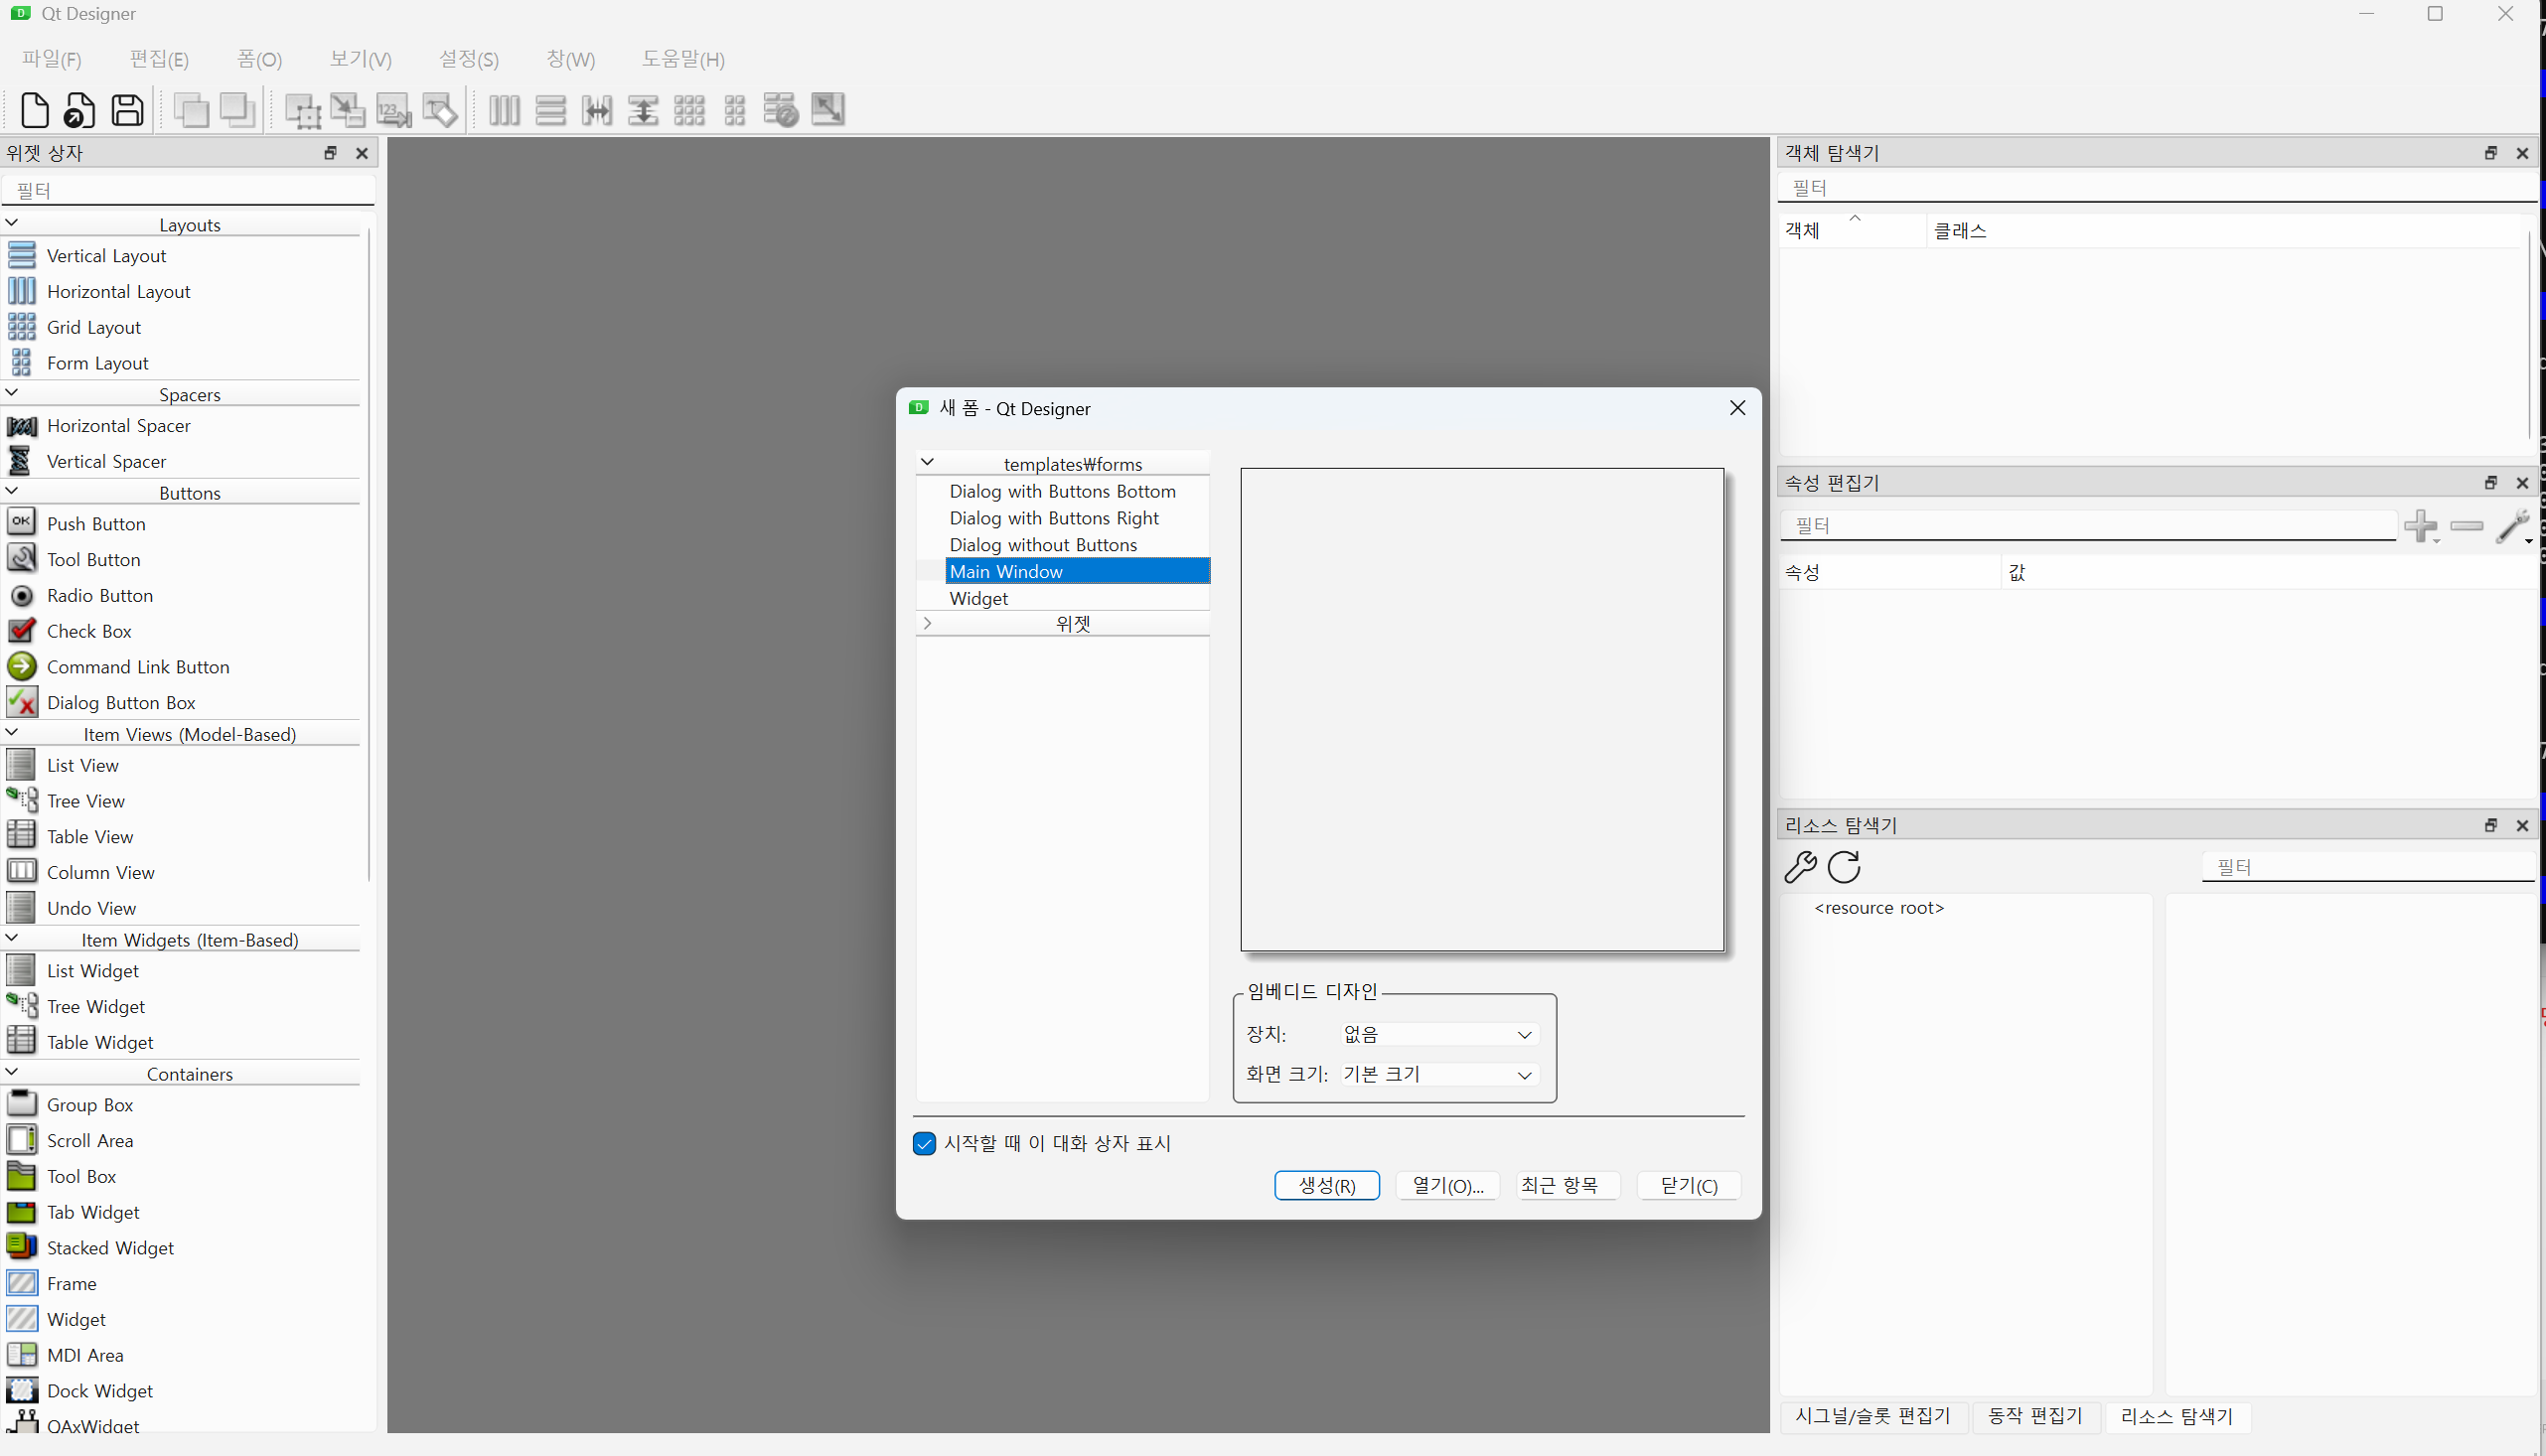Collapse the Spacers category
Viewport: 2546px width, 1456px height.
click(12, 392)
